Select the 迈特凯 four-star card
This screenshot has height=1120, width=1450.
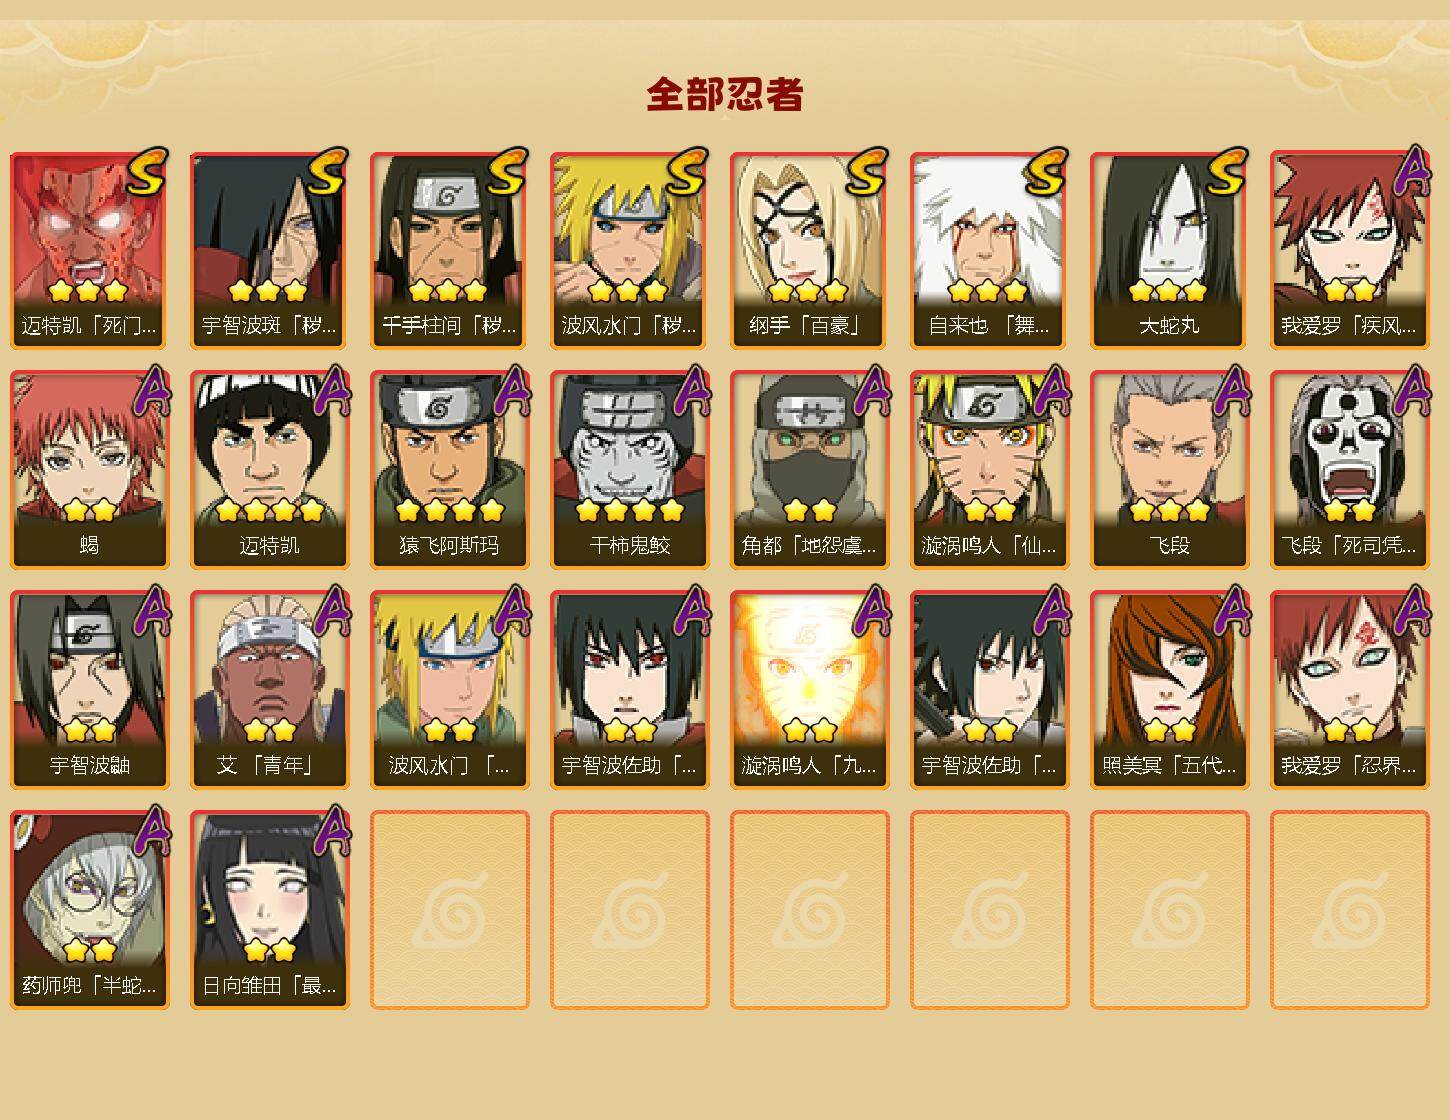(269, 470)
